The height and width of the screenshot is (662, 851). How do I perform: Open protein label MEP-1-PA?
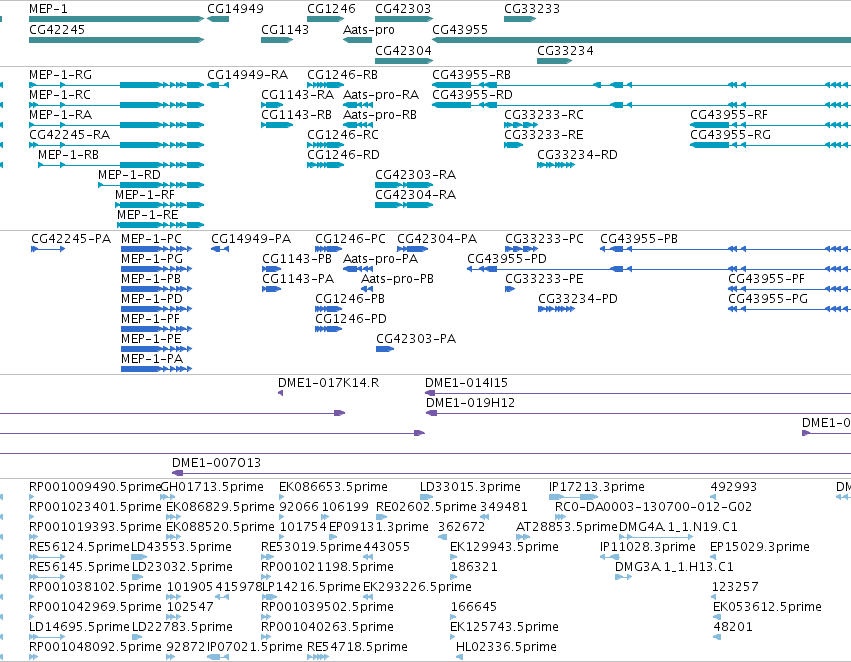click(x=152, y=359)
